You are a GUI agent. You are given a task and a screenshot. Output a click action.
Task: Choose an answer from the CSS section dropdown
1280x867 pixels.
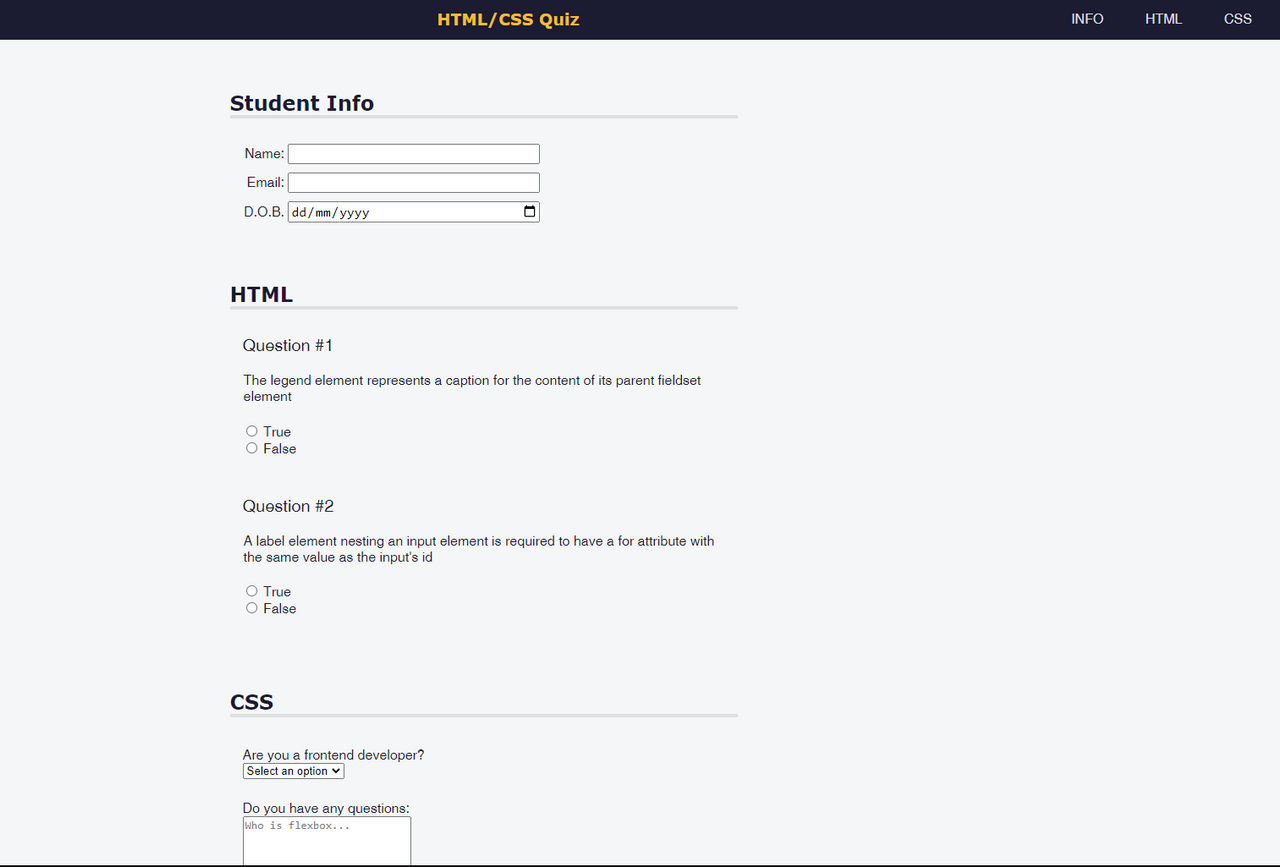point(292,770)
